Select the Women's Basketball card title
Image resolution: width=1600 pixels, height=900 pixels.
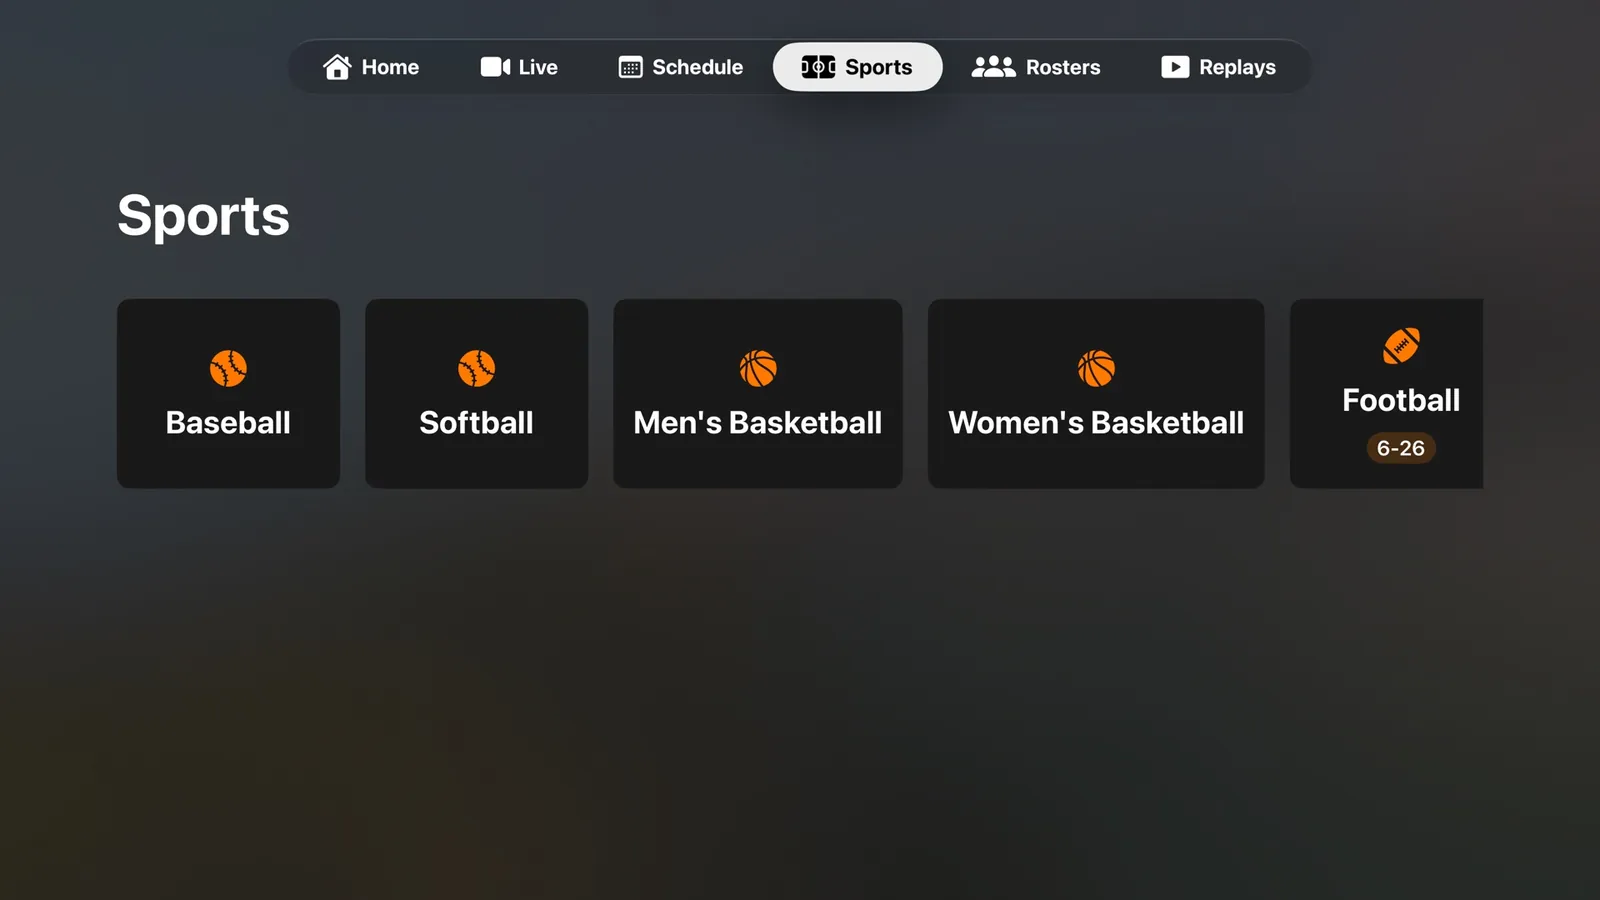click(x=1096, y=422)
